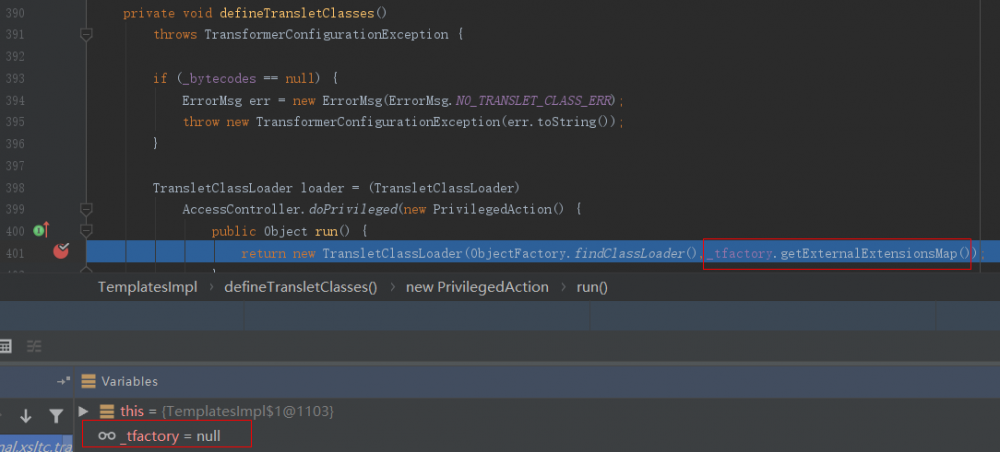This screenshot has width=1000, height=452.
Task: Collapse the fold marker on line 399
Action: (86, 209)
